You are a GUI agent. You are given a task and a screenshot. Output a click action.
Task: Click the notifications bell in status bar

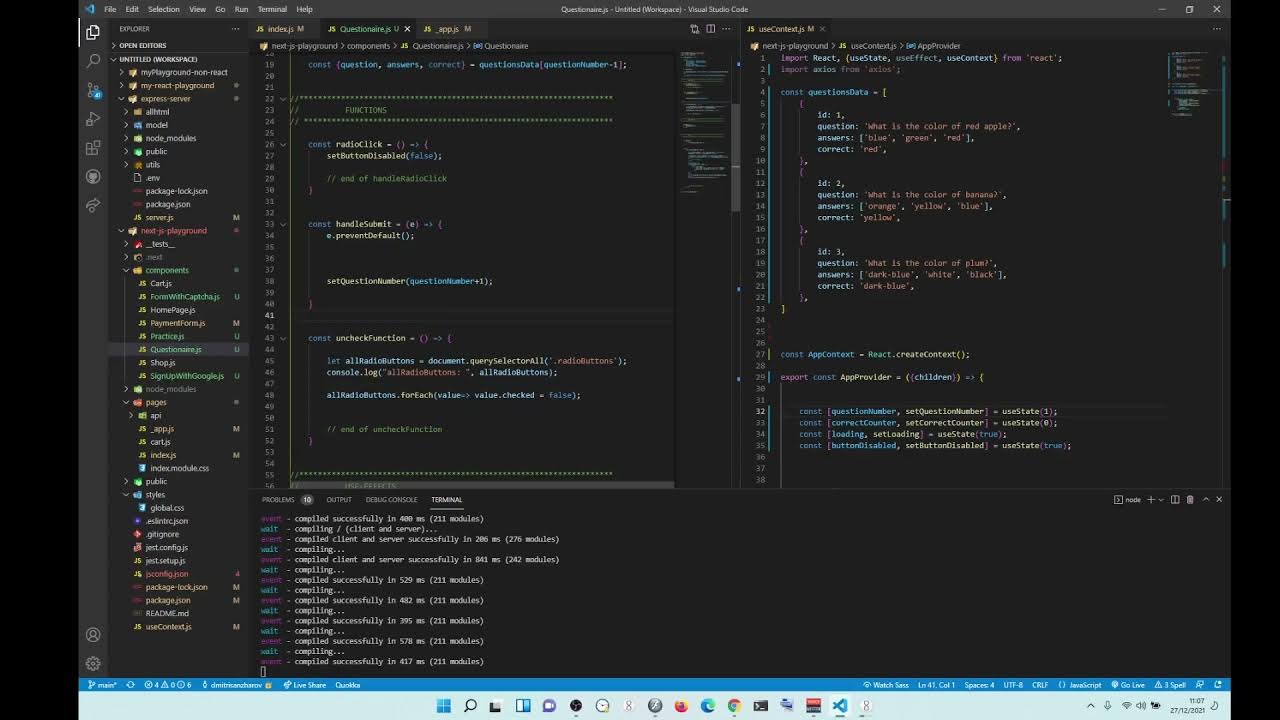tap(1219, 685)
